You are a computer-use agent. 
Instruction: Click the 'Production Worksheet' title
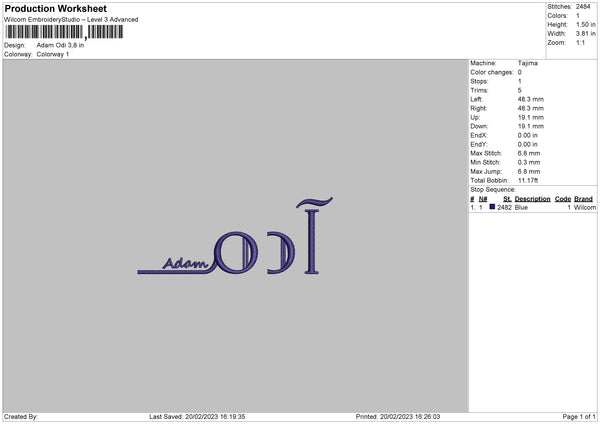click(x=55, y=8)
